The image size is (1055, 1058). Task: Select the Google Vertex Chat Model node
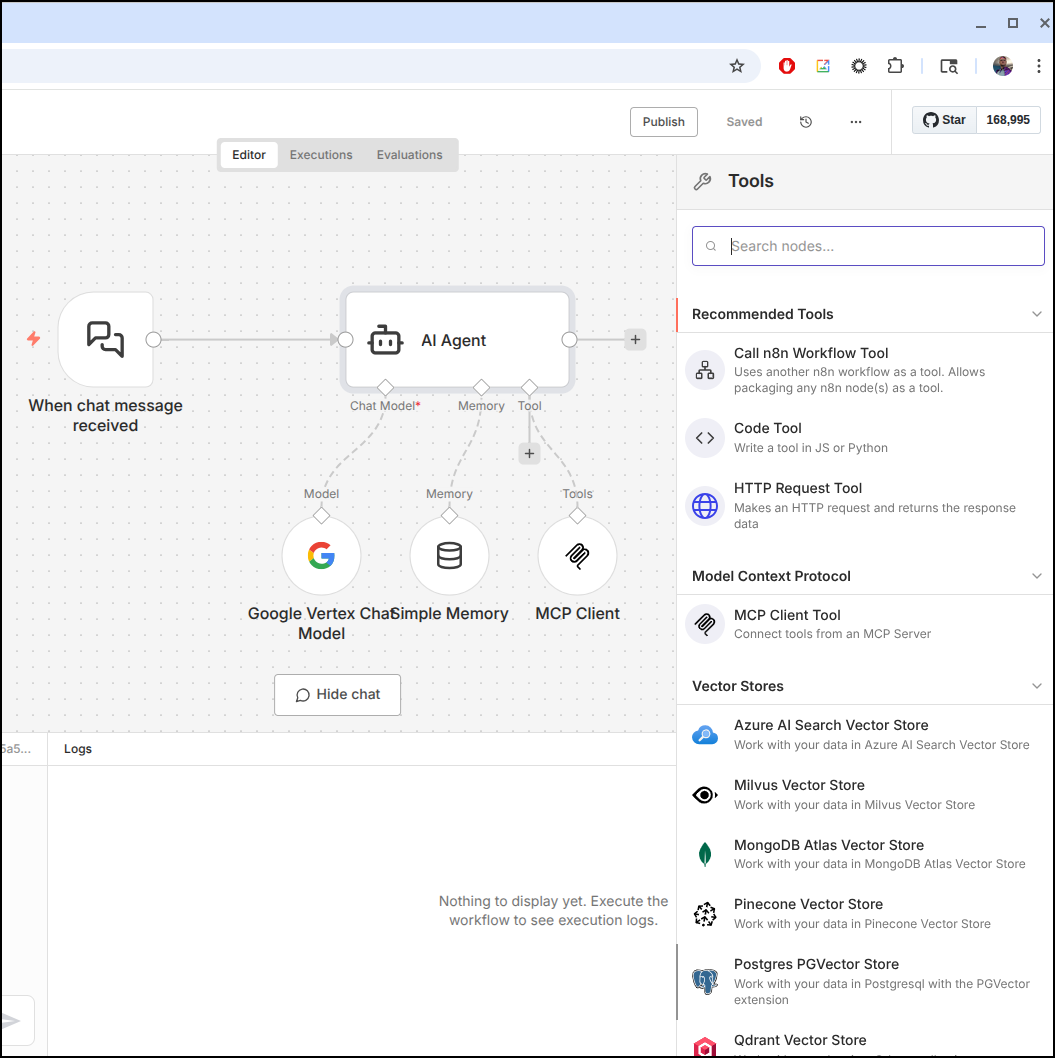pyautogui.click(x=321, y=556)
